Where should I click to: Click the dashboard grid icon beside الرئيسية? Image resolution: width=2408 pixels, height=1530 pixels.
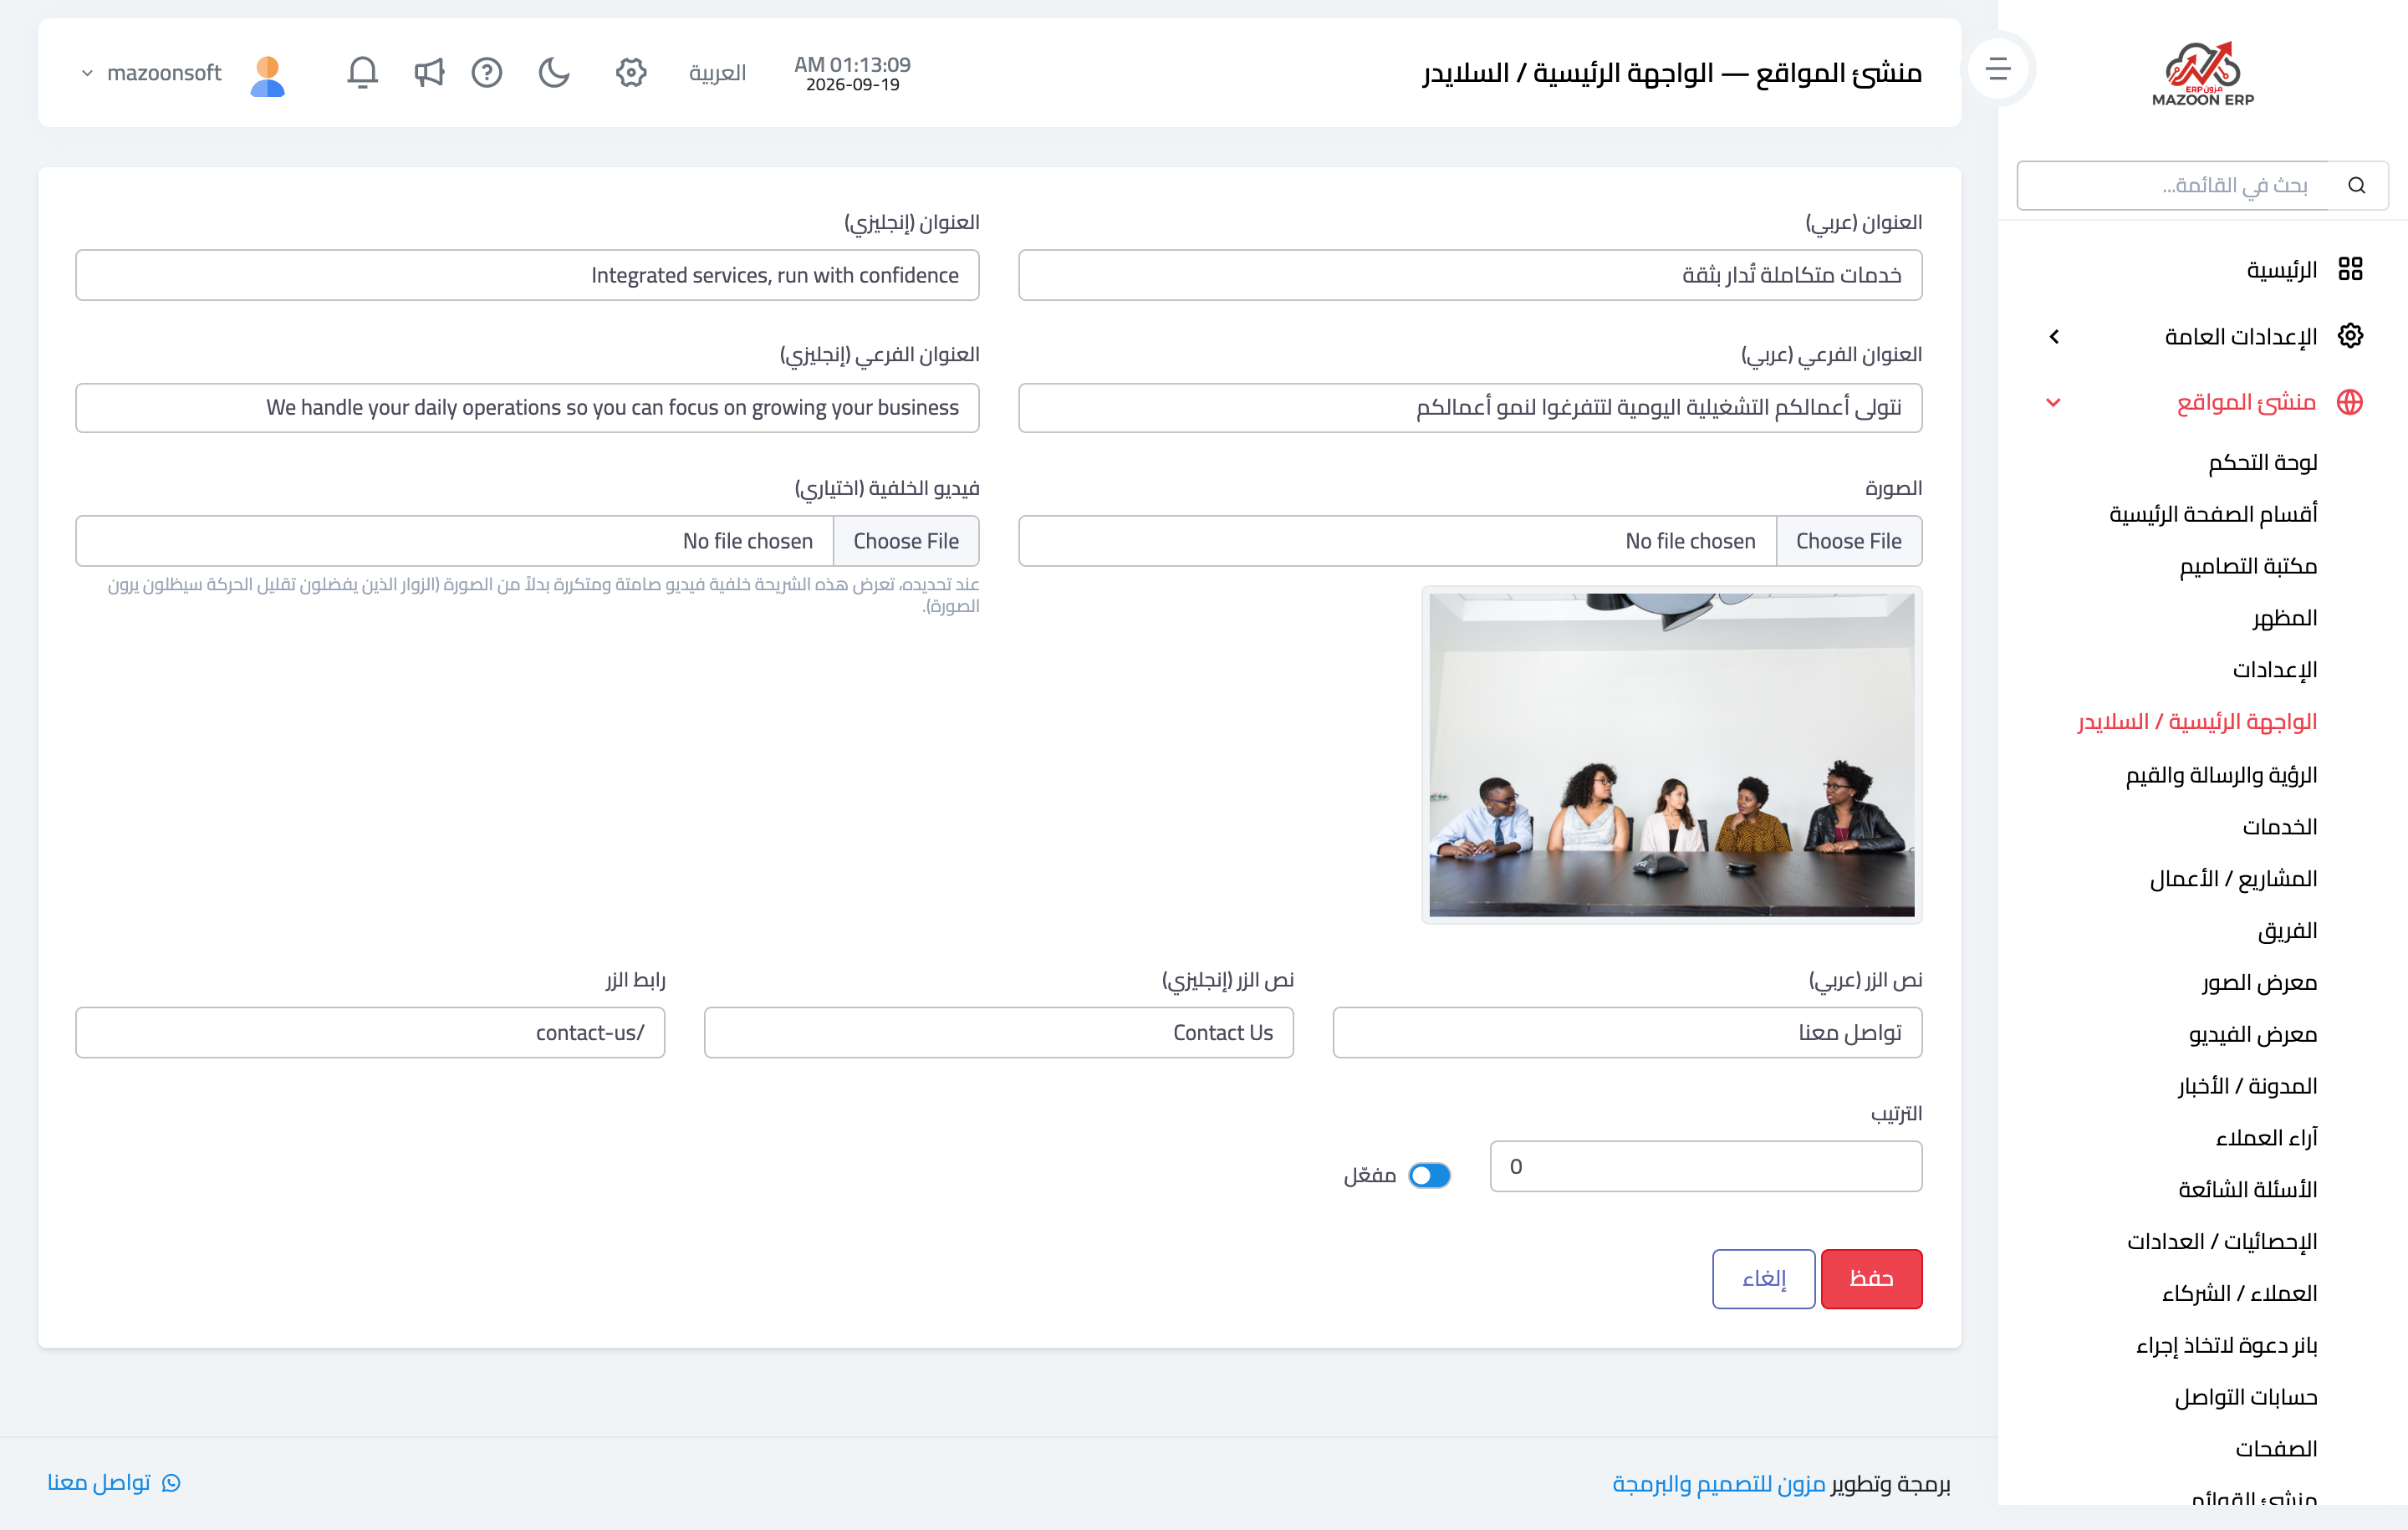click(2351, 269)
